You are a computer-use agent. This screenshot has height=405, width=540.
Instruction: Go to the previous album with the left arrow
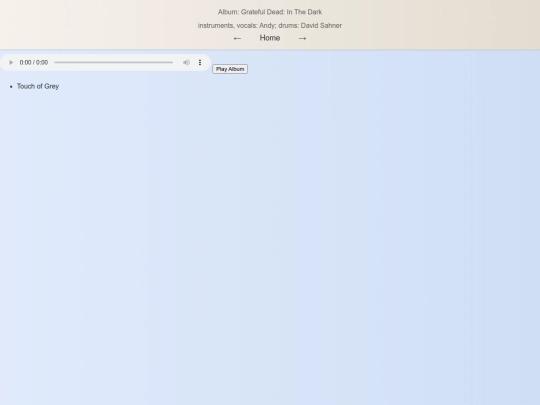[x=237, y=38]
